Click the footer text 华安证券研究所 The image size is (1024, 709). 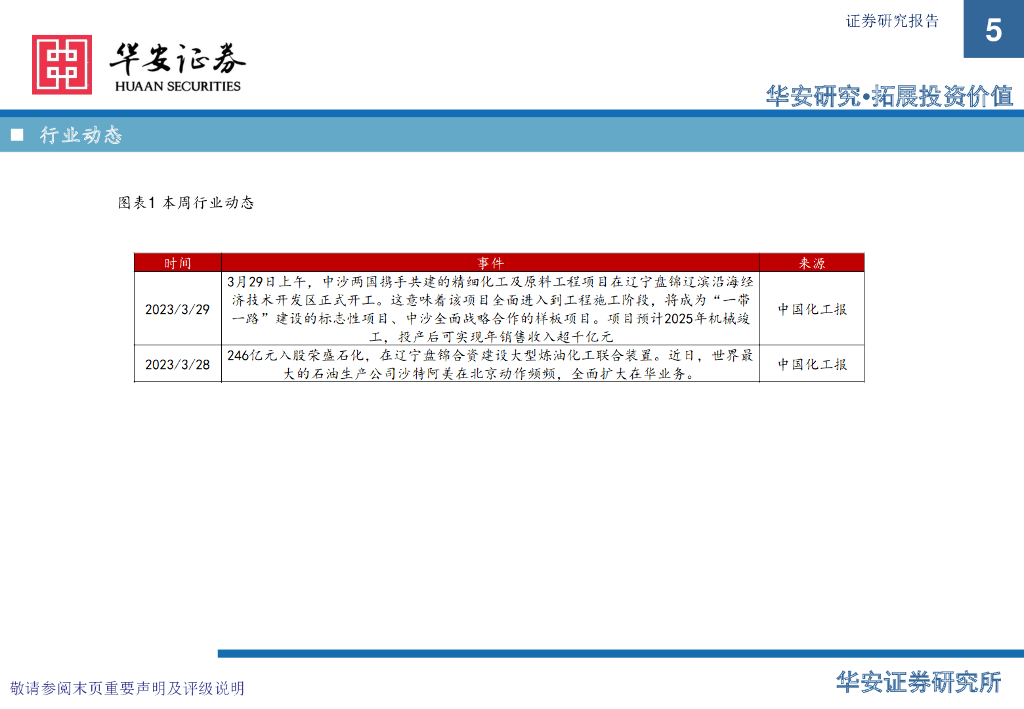click(919, 682)
